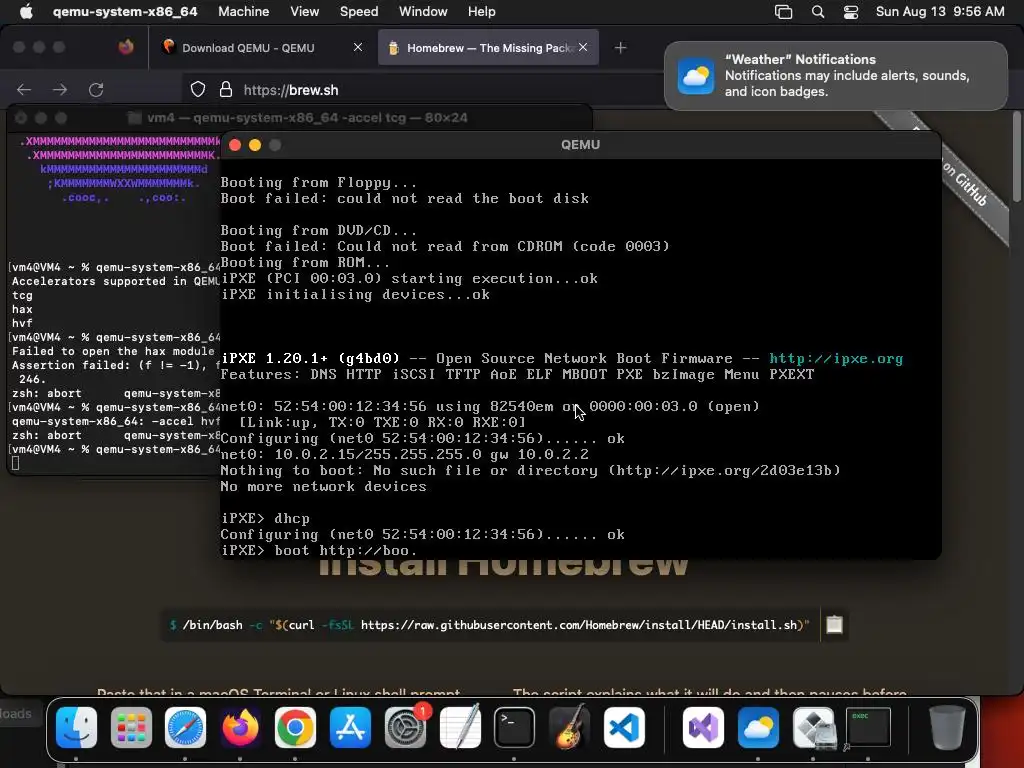Click 'Accelerators supported in QEMU' terminal line
This screenshot has width=1024, height=768.
point(116,281)
